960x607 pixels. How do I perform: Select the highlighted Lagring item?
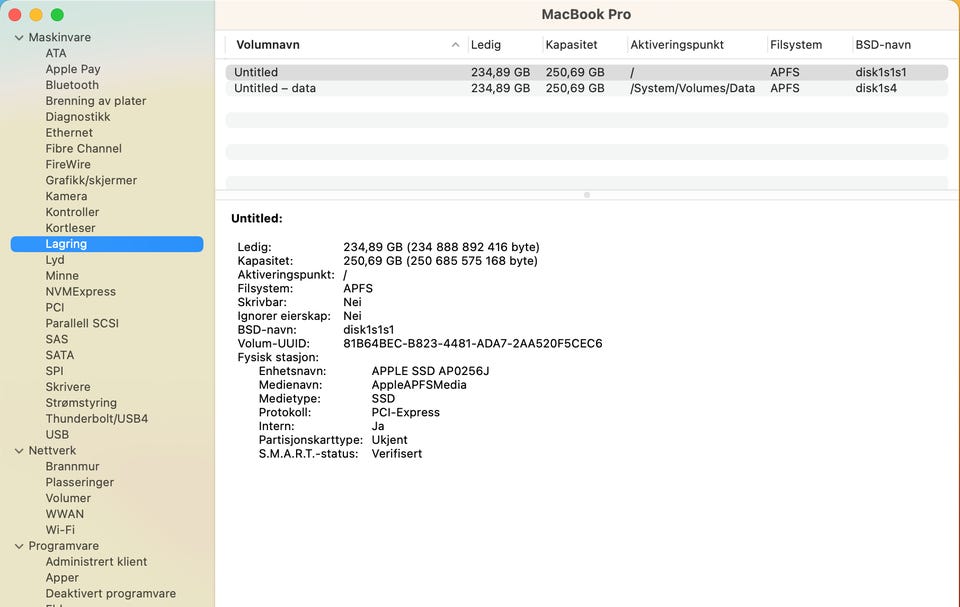tap(107, 244)
